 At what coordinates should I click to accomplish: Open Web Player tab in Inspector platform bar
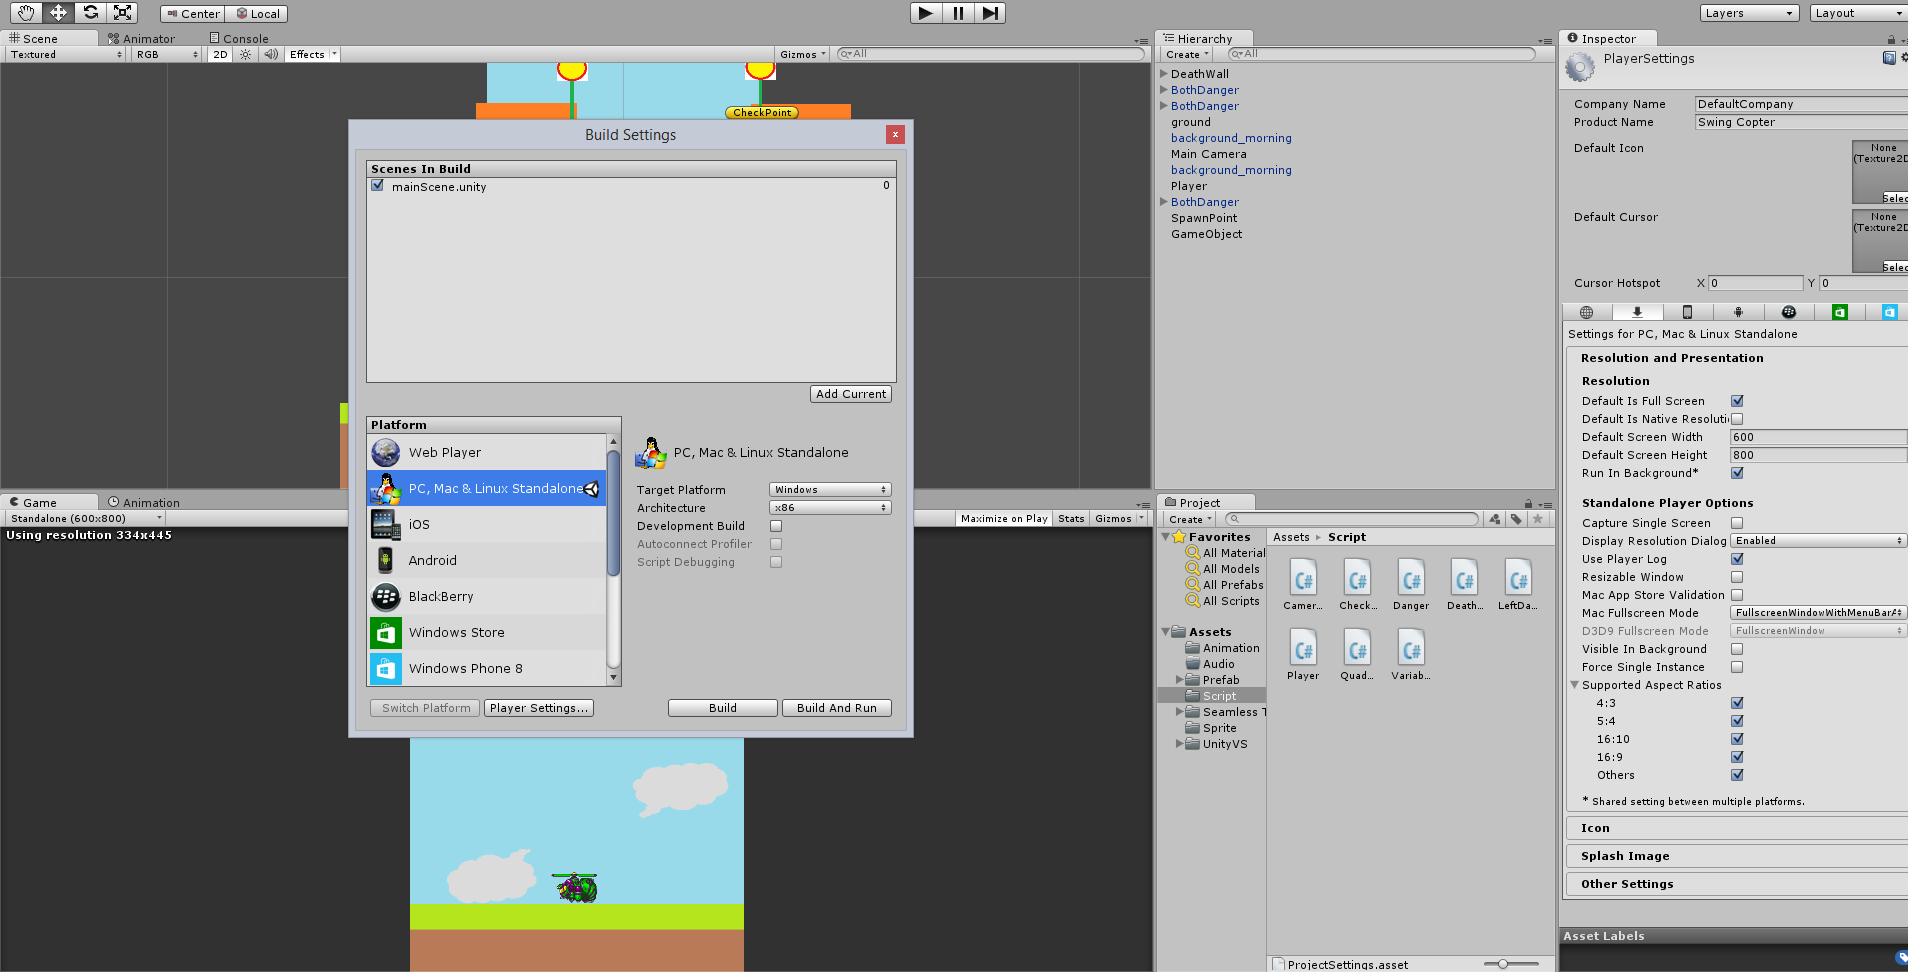click(x=1586, y=312)
